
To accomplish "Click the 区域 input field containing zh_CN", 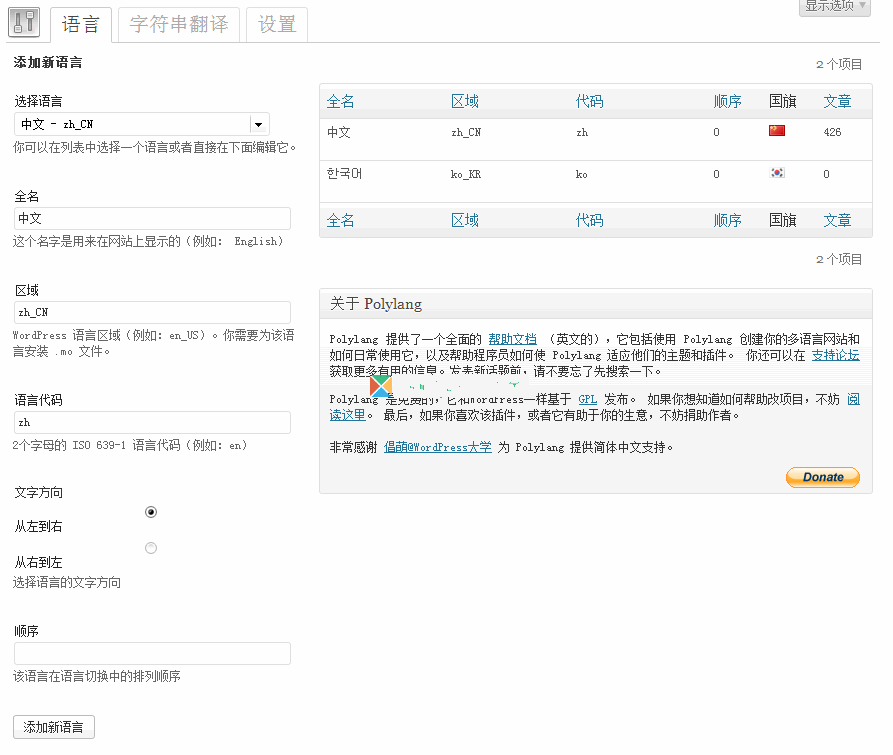I will click(152, 313).
